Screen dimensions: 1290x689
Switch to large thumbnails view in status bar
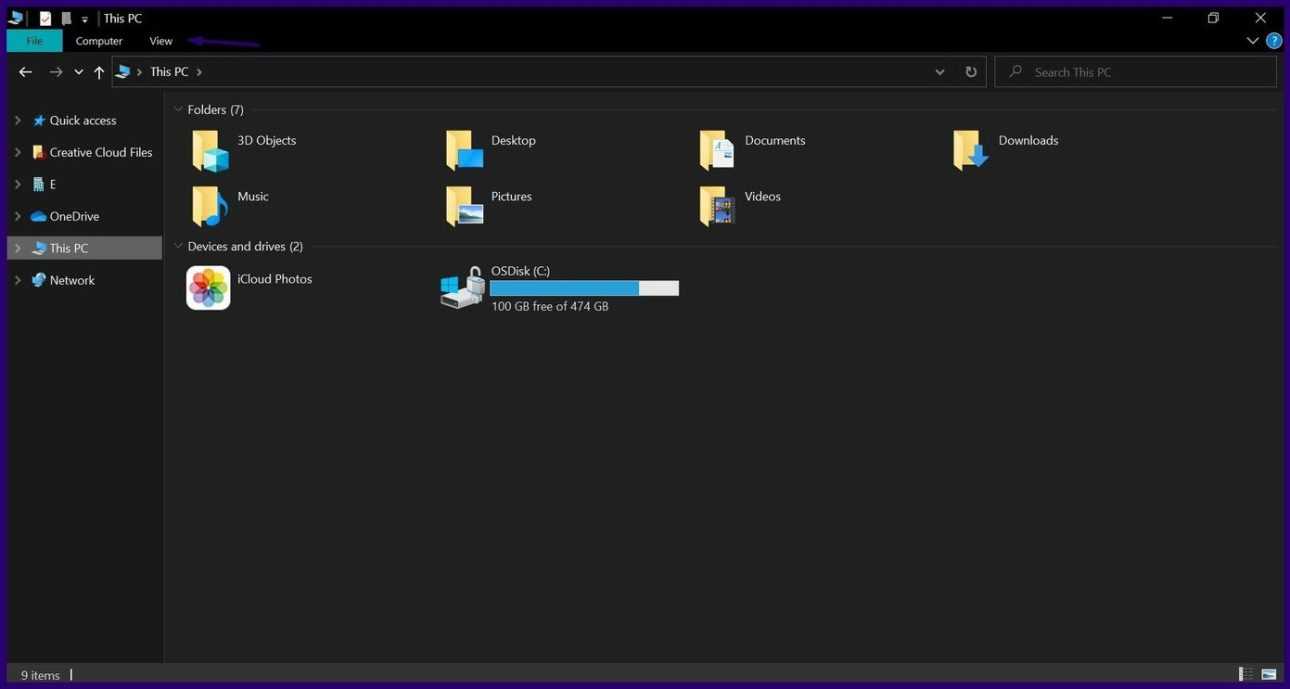1269,675
